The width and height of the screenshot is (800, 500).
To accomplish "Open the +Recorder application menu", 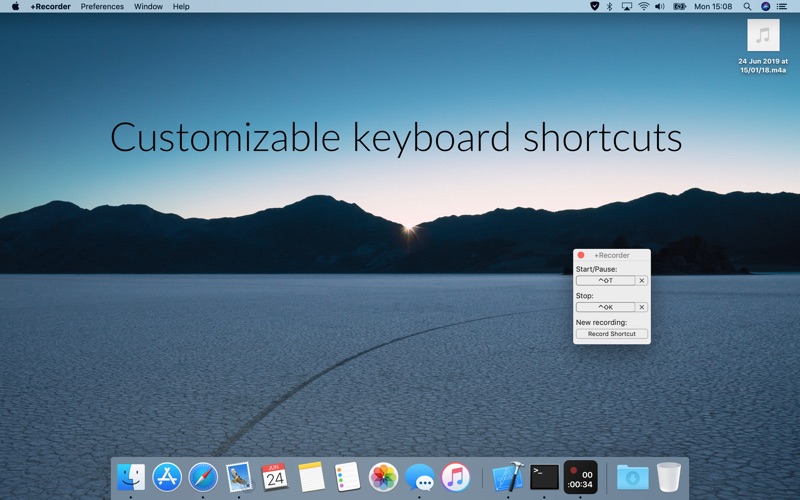I will (x=50, y=6).
